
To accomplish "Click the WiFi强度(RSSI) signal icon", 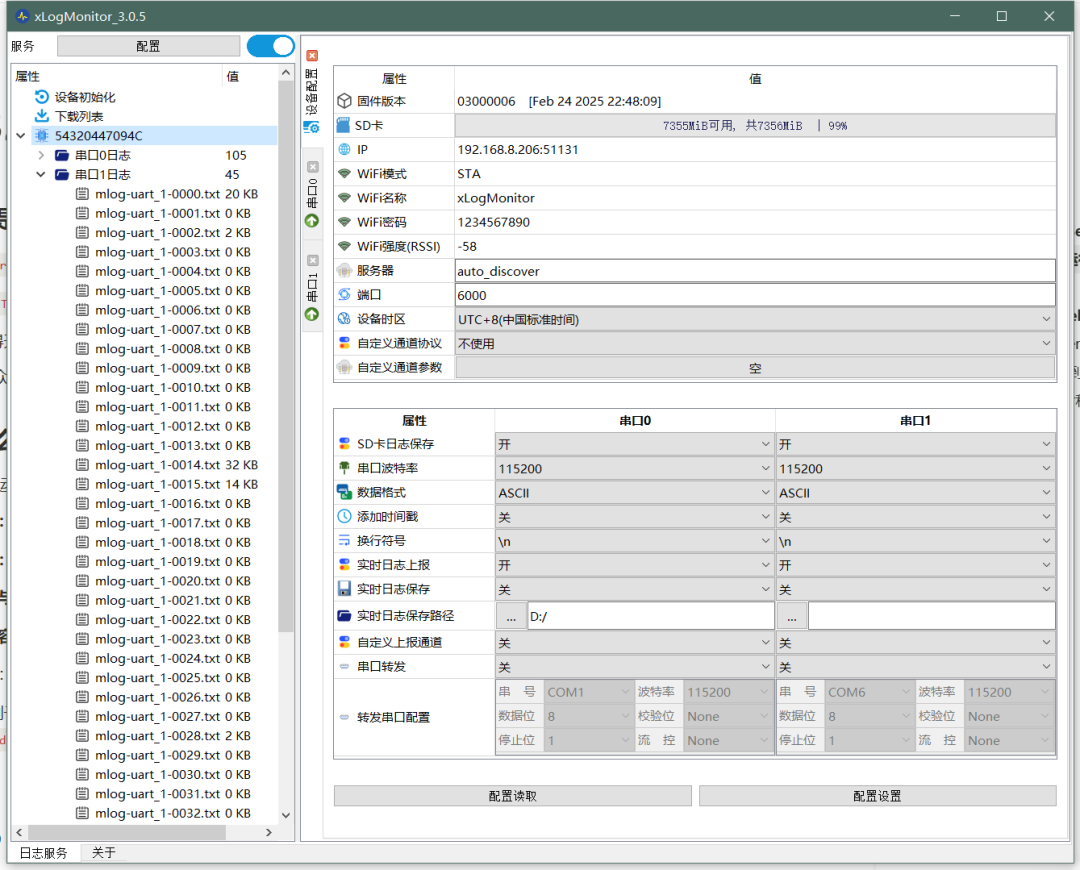I will pyautogui.click(x=344, y=246).
